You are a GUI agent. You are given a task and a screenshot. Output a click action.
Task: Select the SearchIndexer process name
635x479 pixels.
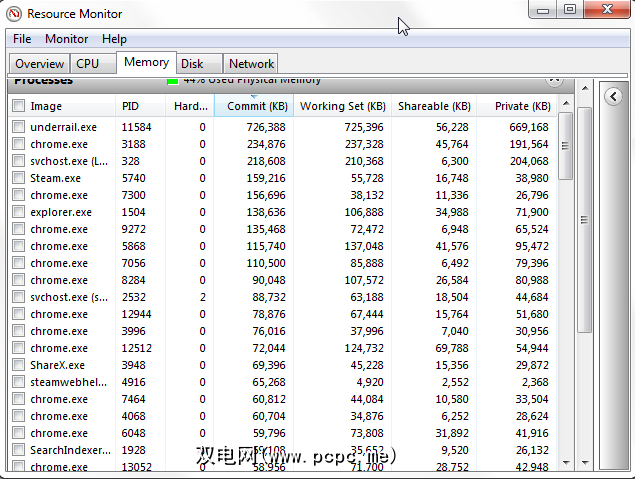70,450
